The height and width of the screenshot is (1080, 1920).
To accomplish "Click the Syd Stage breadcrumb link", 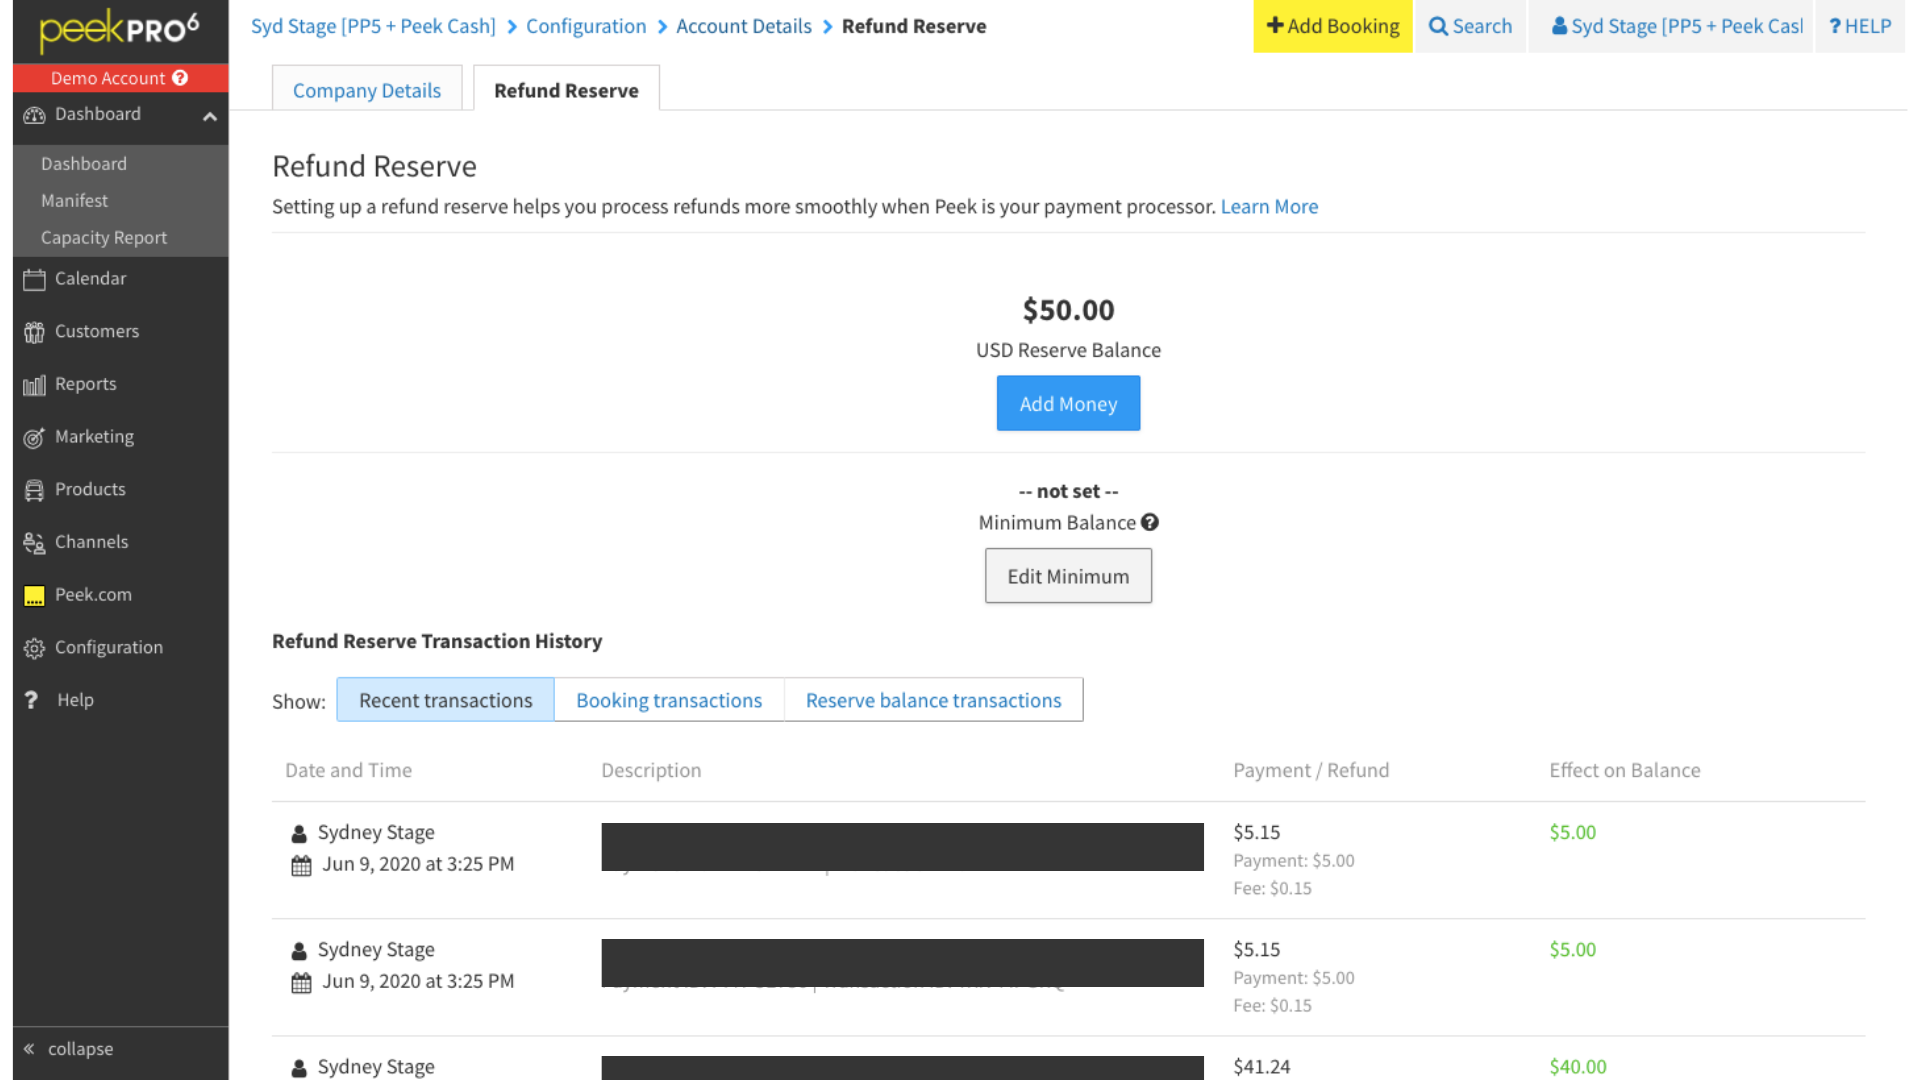I will pos(373,26).
